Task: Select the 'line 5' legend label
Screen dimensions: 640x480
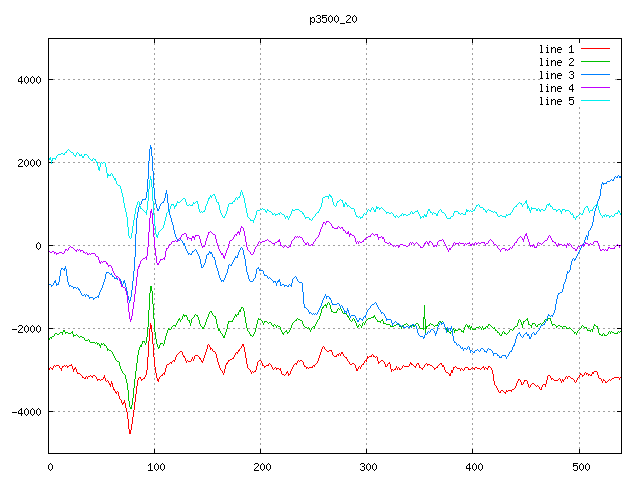Action: tap(556, 101)
